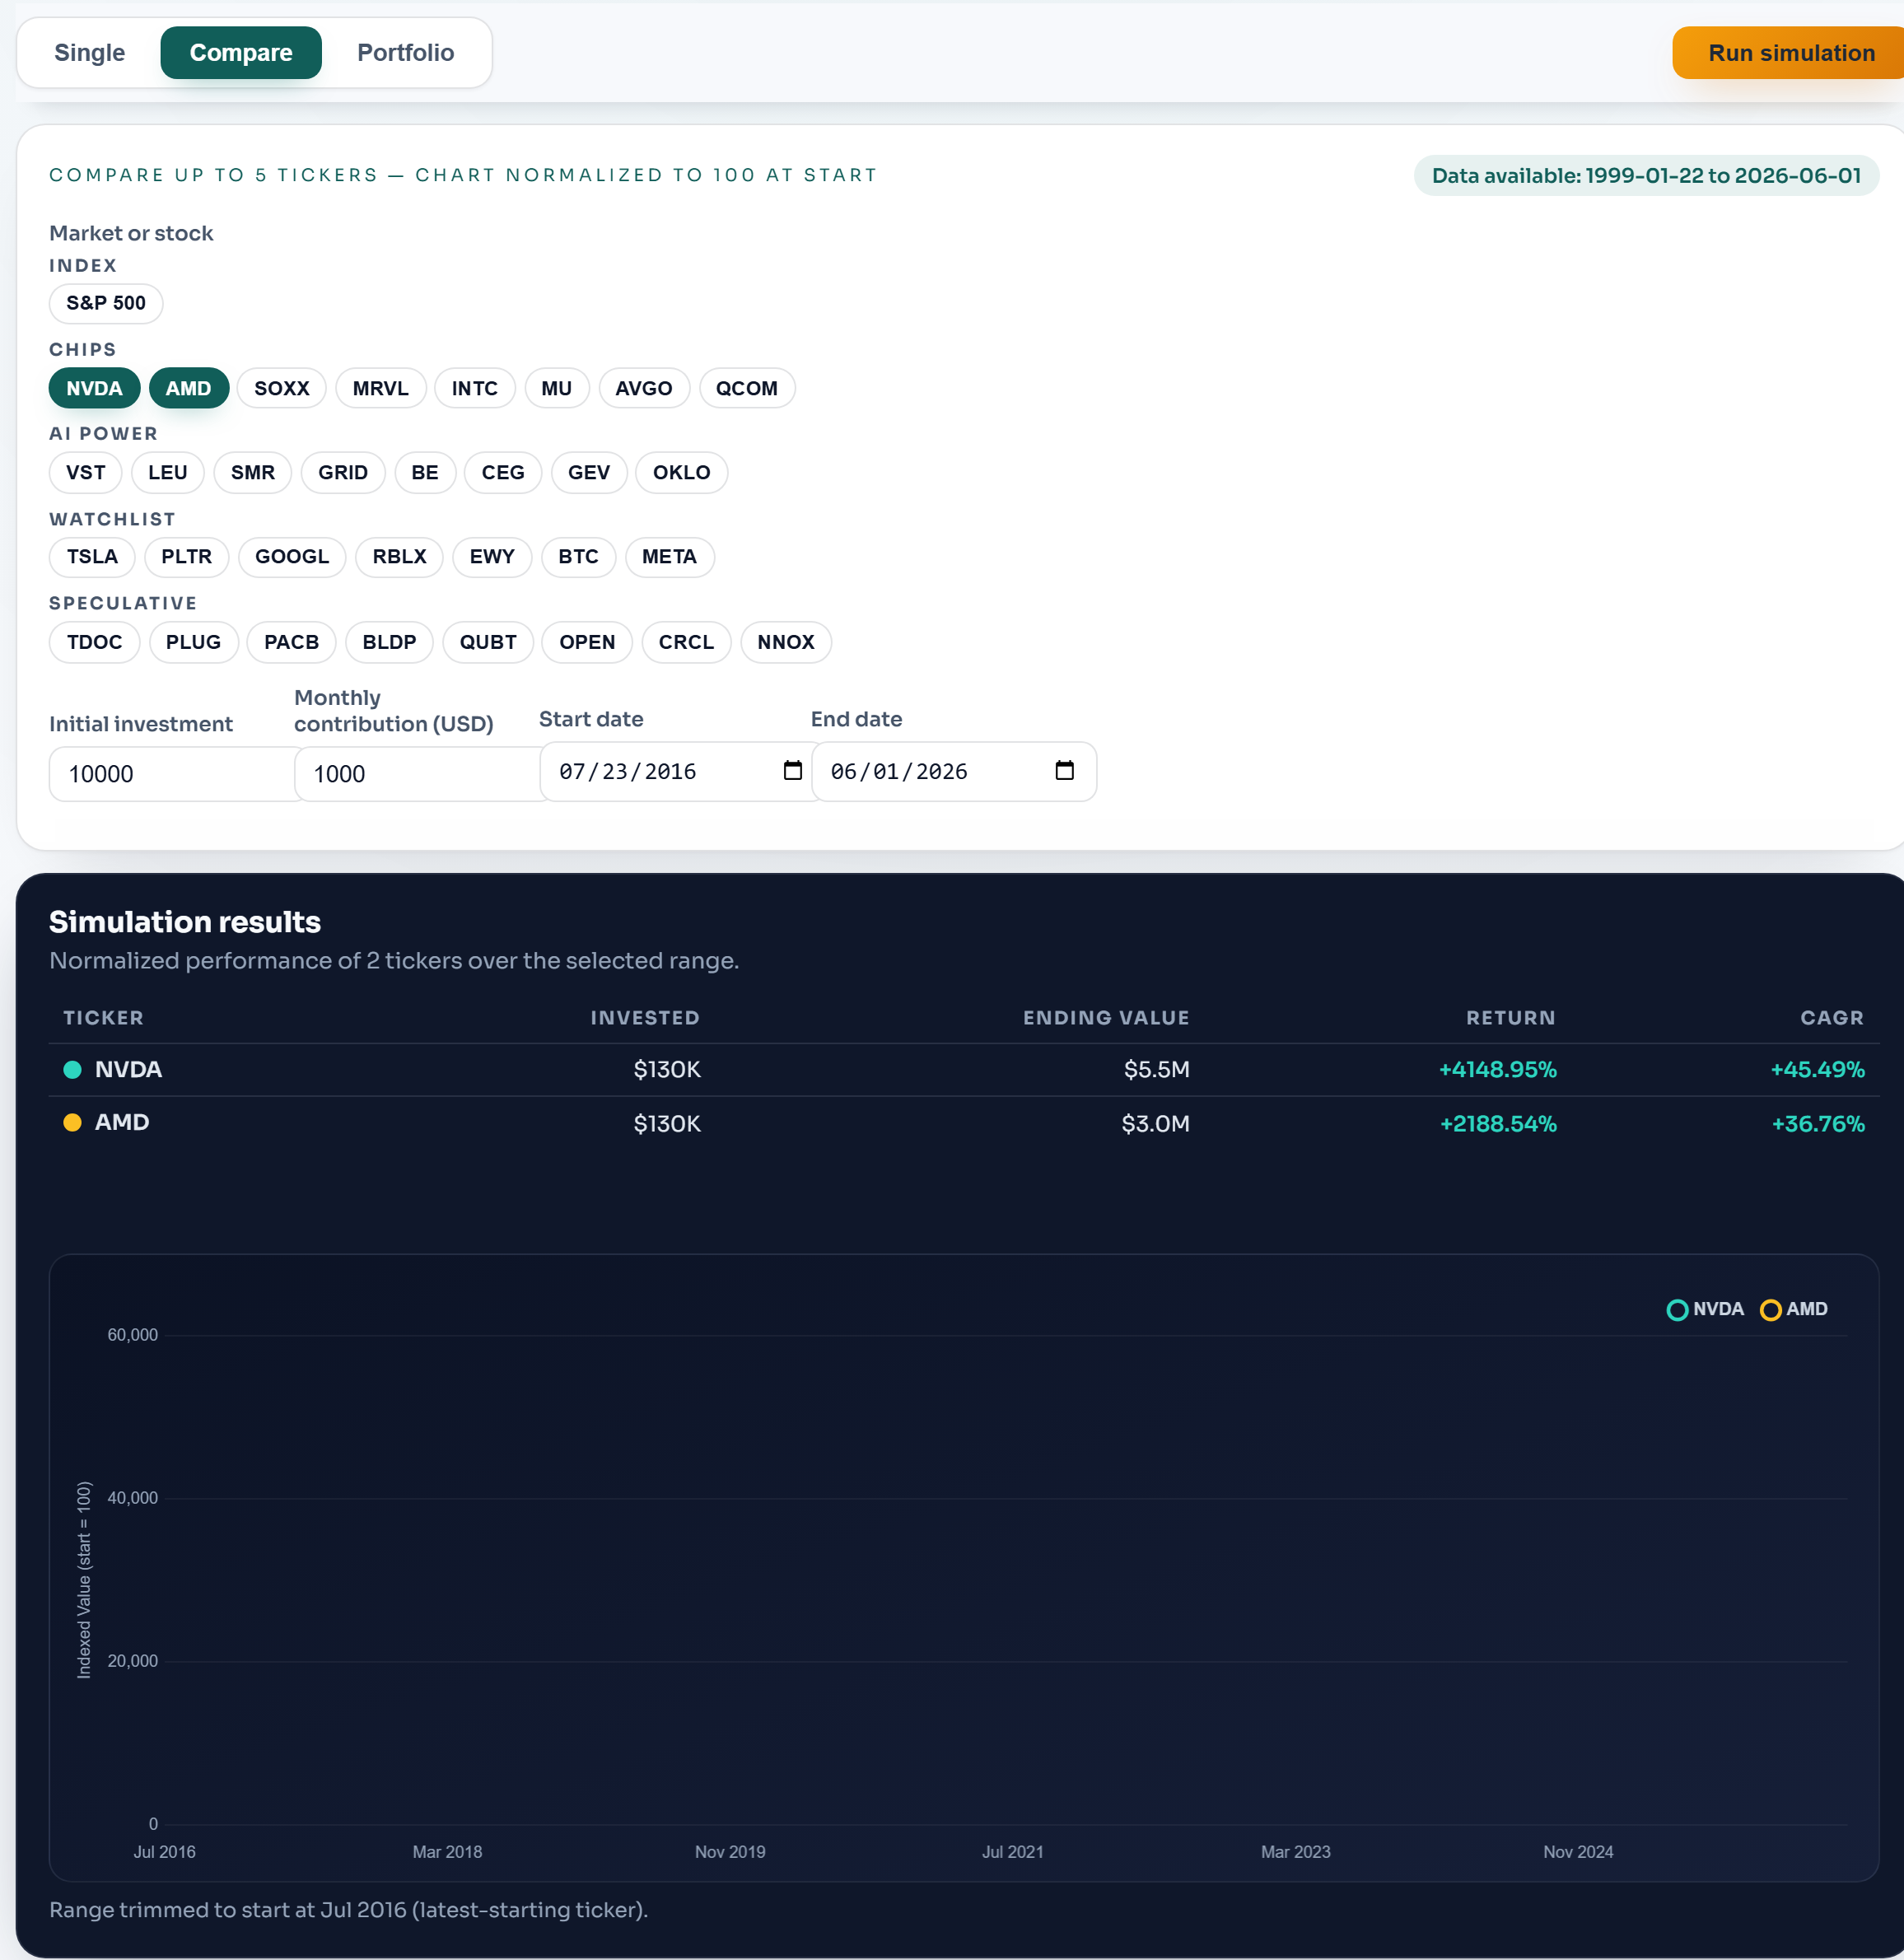Screen dimensions: 1904x1960
Task: Open the Portfolio tab
Action: tap(406, 53)
